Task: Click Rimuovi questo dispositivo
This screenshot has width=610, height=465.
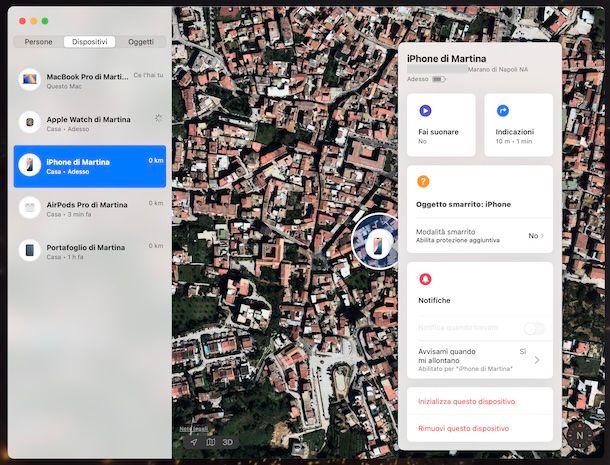Action: [x=463, y=428]
